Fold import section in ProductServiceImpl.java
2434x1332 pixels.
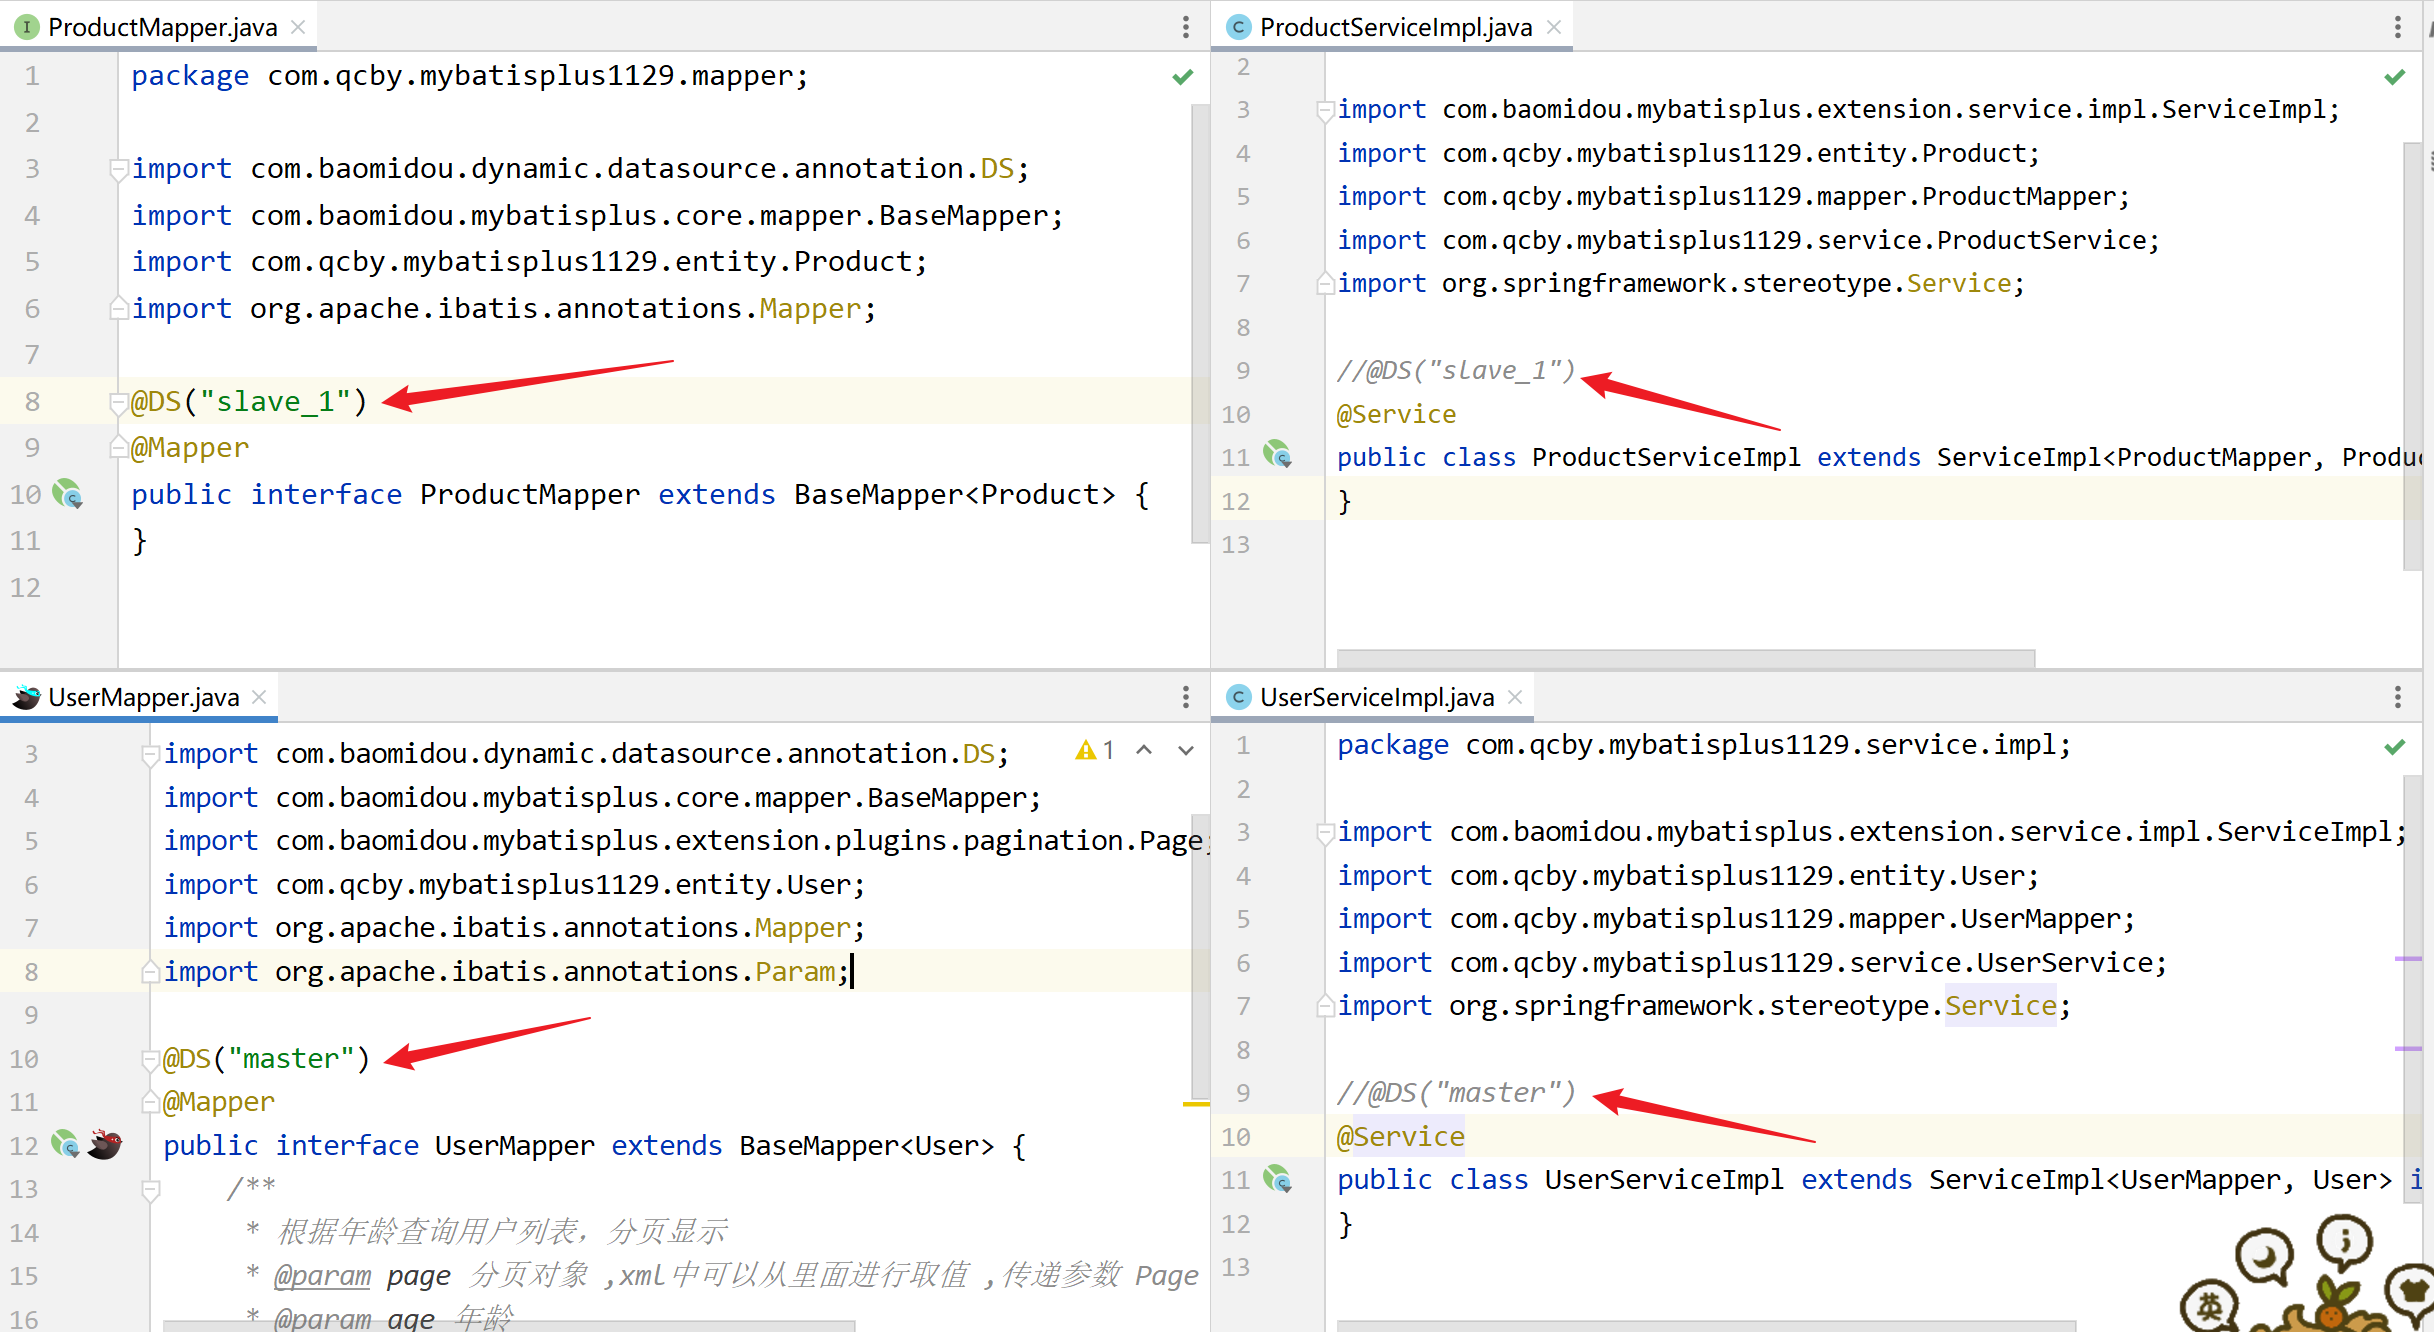[1325, 109]
